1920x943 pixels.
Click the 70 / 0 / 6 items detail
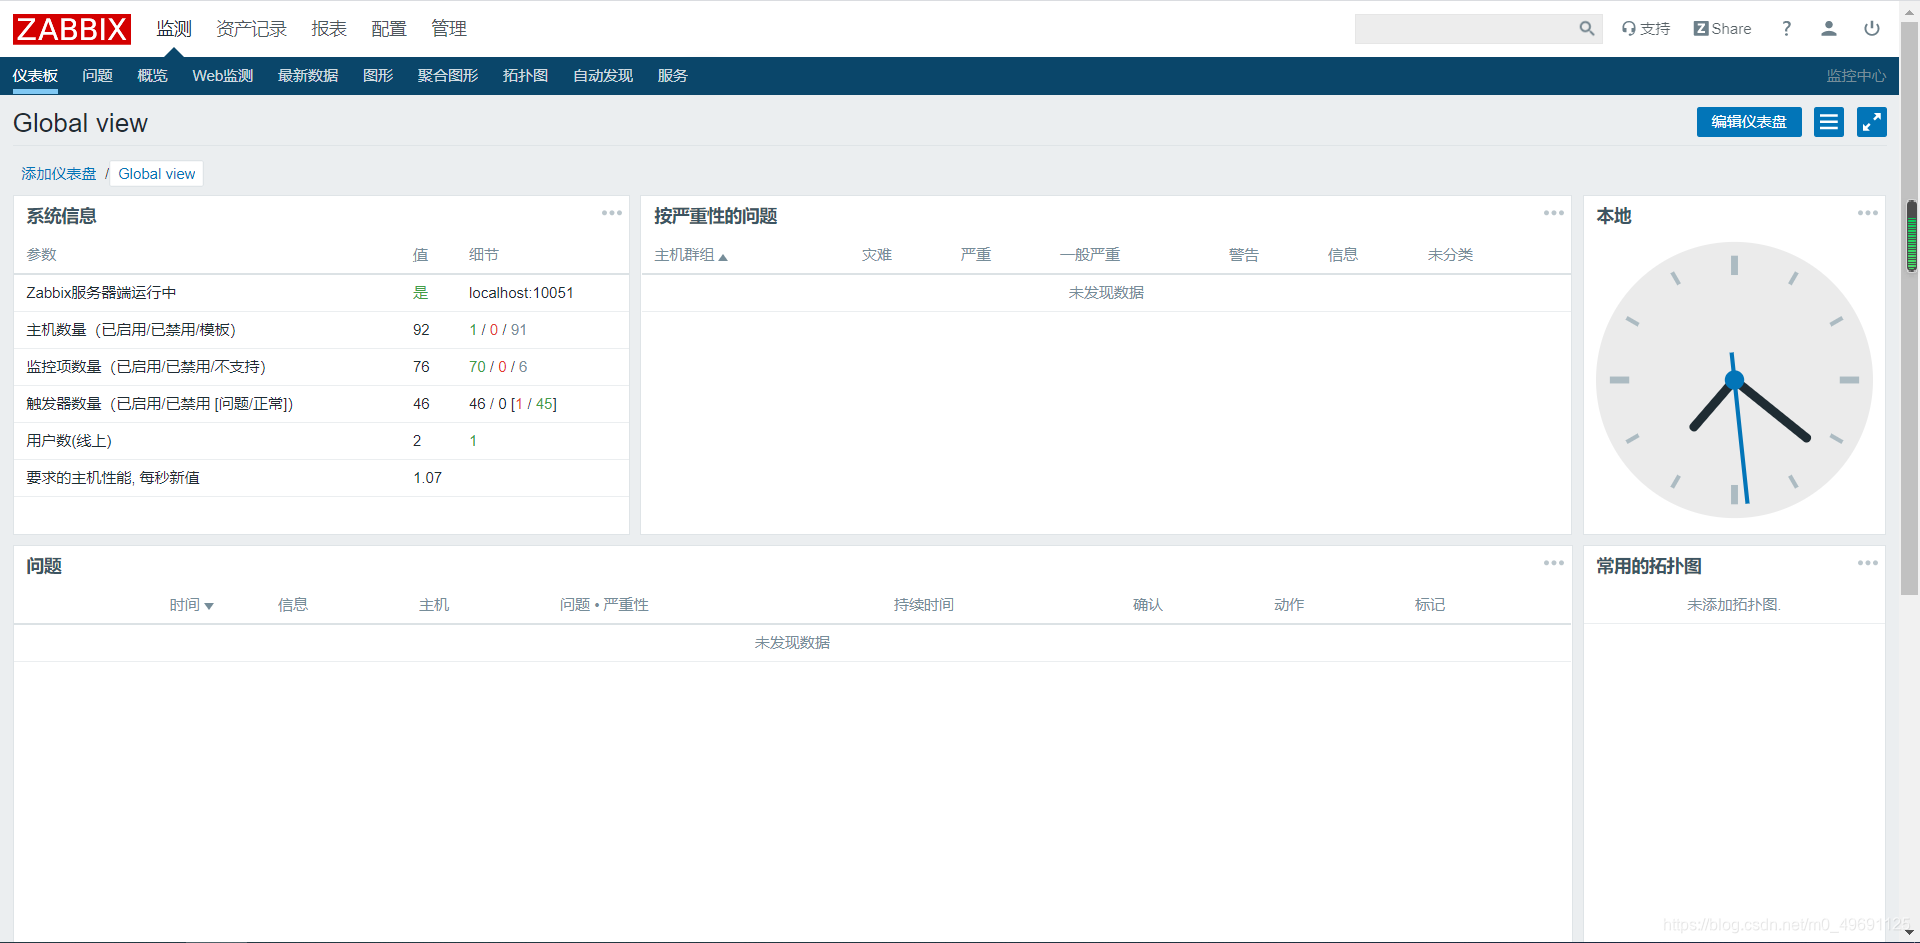498,367
